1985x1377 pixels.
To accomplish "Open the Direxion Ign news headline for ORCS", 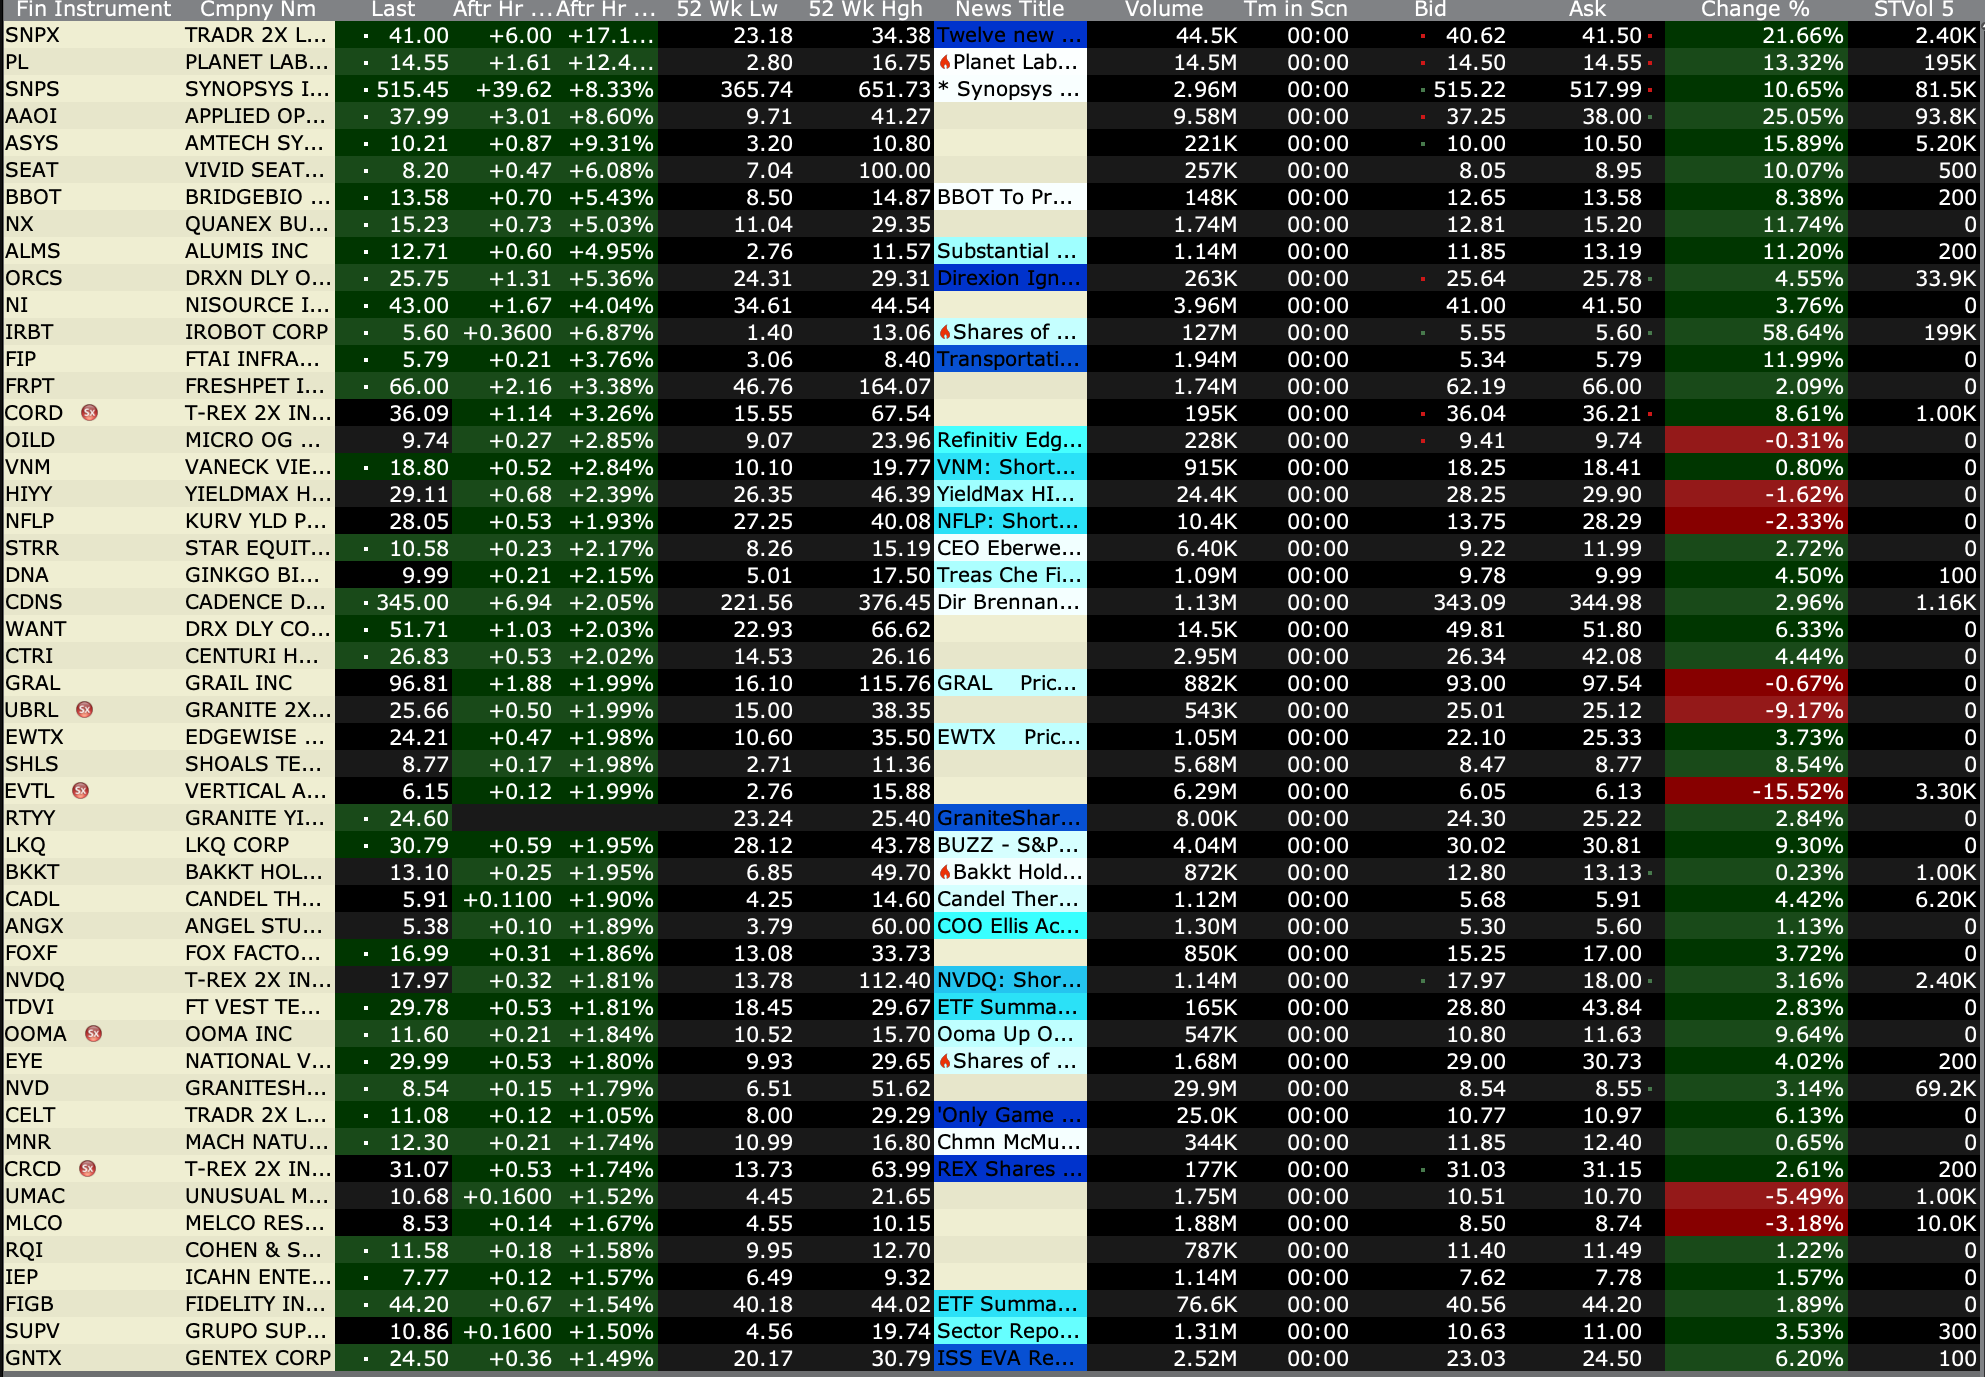I will pos(1008,278).
